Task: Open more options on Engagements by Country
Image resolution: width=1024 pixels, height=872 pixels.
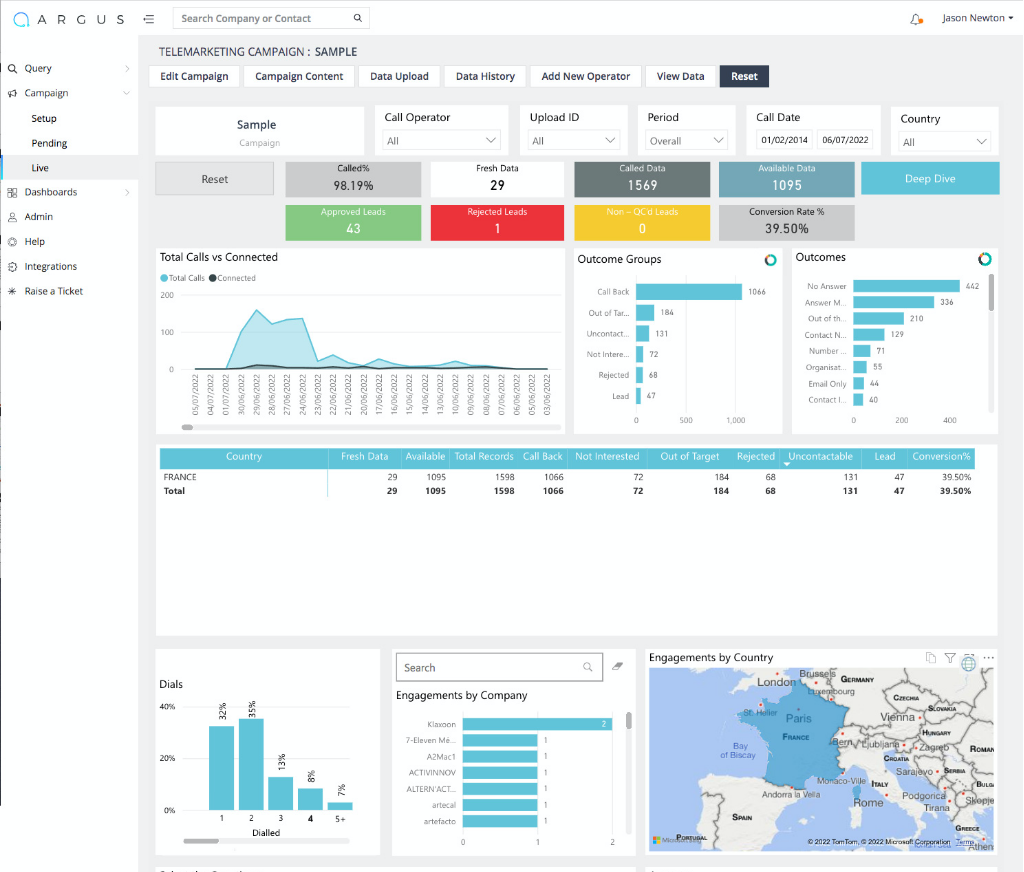Action: (x=989, y=658)
